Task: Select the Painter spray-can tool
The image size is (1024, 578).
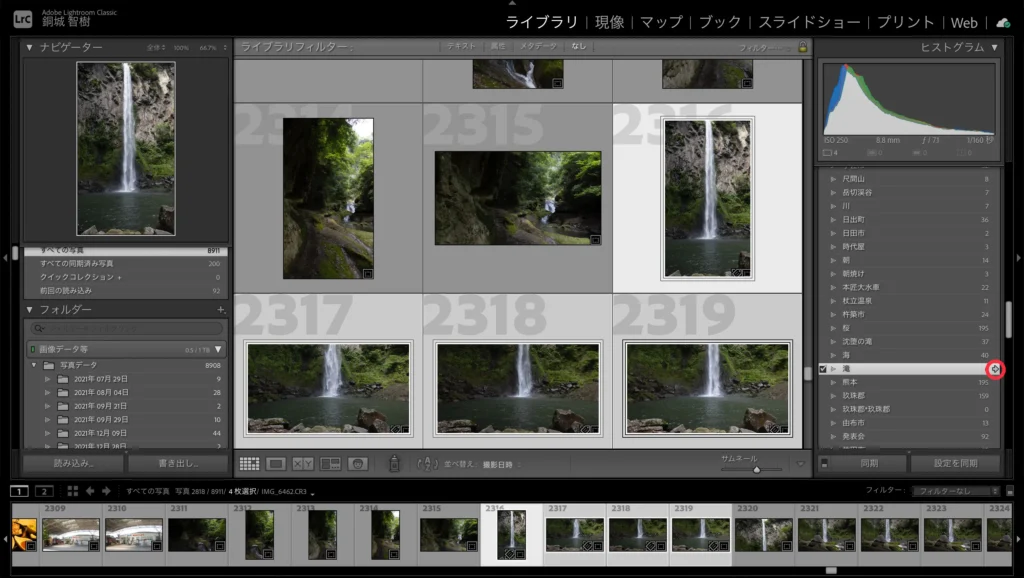Action: point(395,462)
